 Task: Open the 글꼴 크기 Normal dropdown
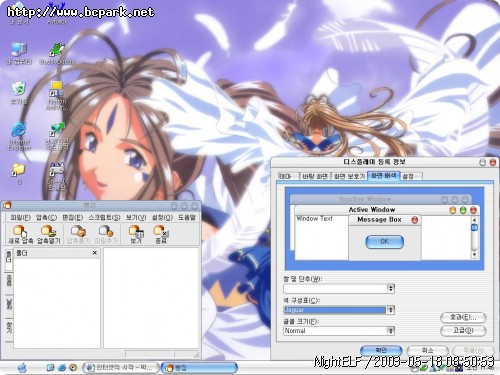coord(391,331)
